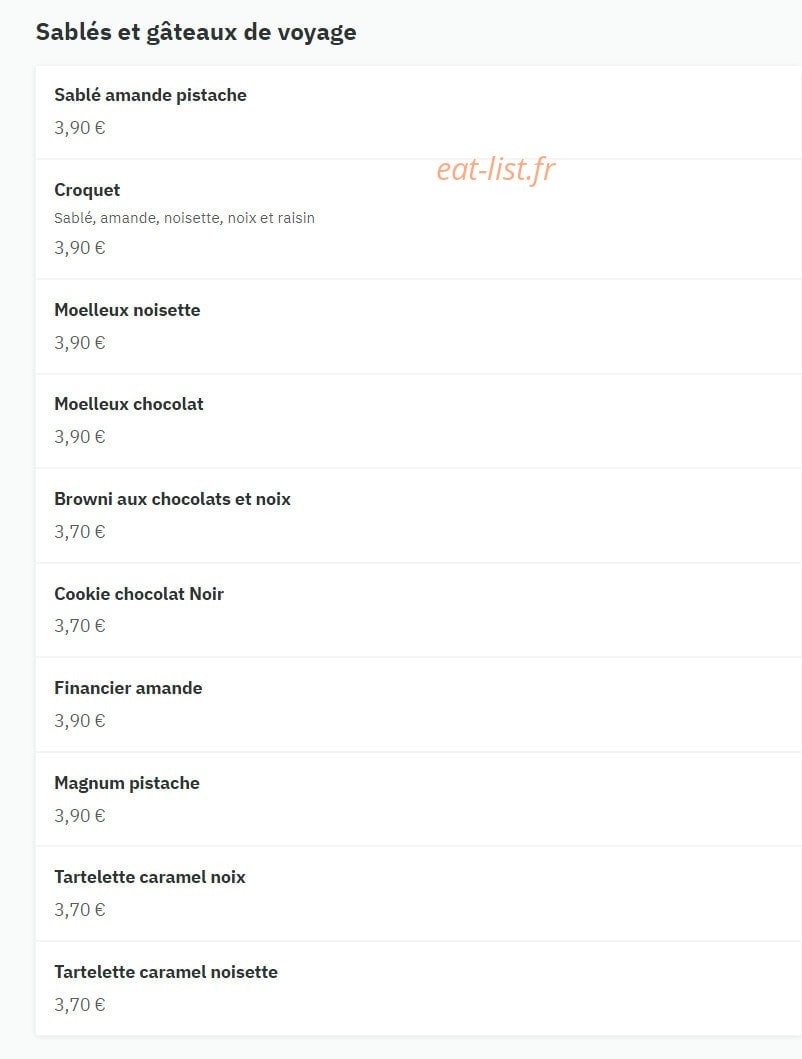
Task: Open the Croquet menu item
Action: (418, 219)
